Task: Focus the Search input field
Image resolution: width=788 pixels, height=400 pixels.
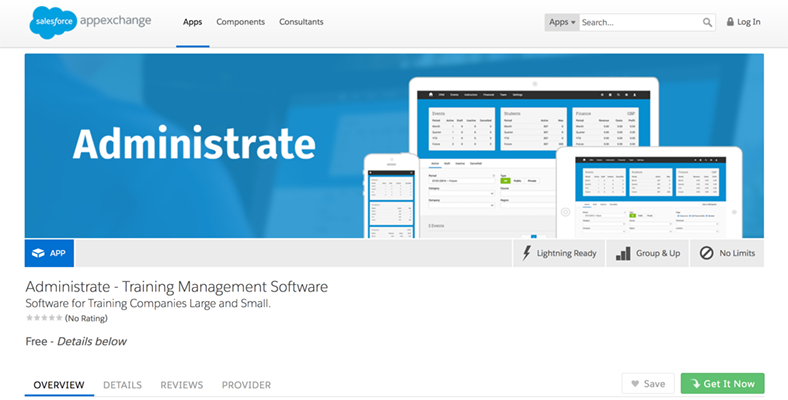Action: pos(639,22)
